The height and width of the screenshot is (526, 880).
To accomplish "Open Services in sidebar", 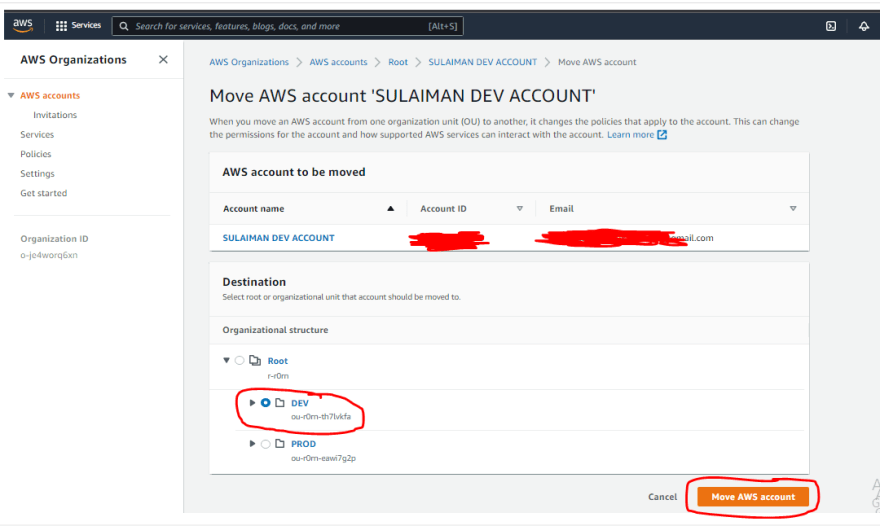I will 37,135.
